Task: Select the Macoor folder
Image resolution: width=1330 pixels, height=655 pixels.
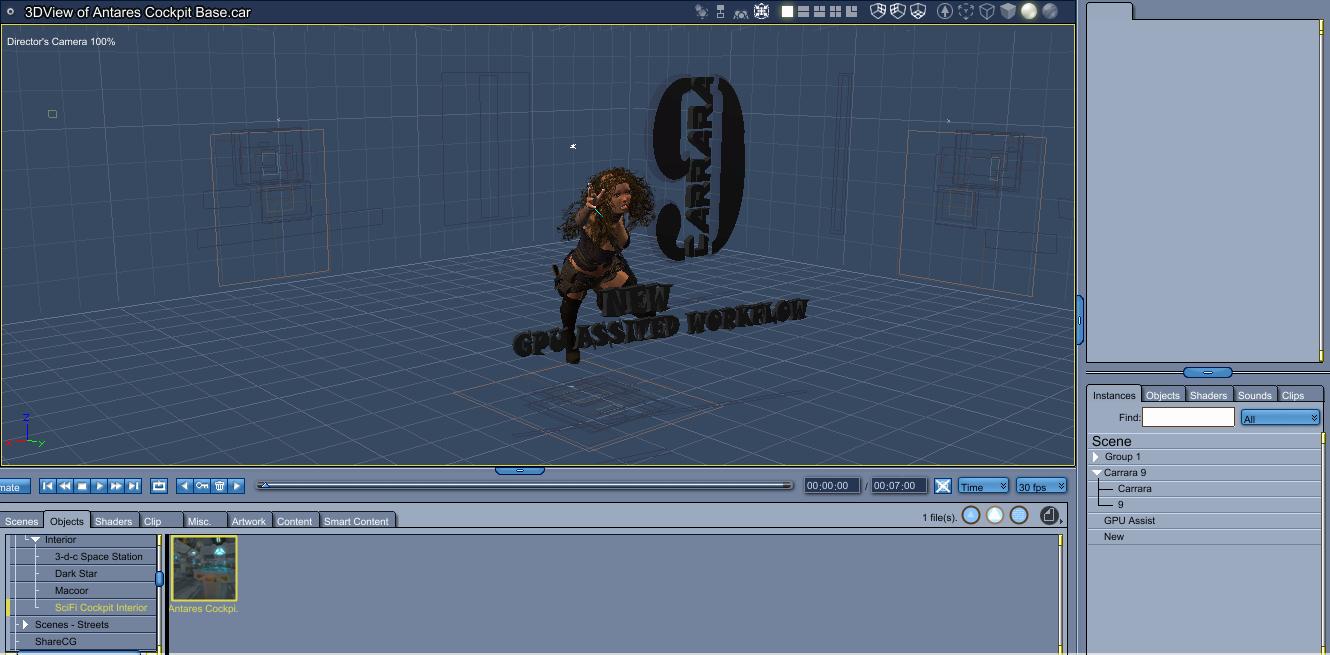Action: [x=71, y=590]
